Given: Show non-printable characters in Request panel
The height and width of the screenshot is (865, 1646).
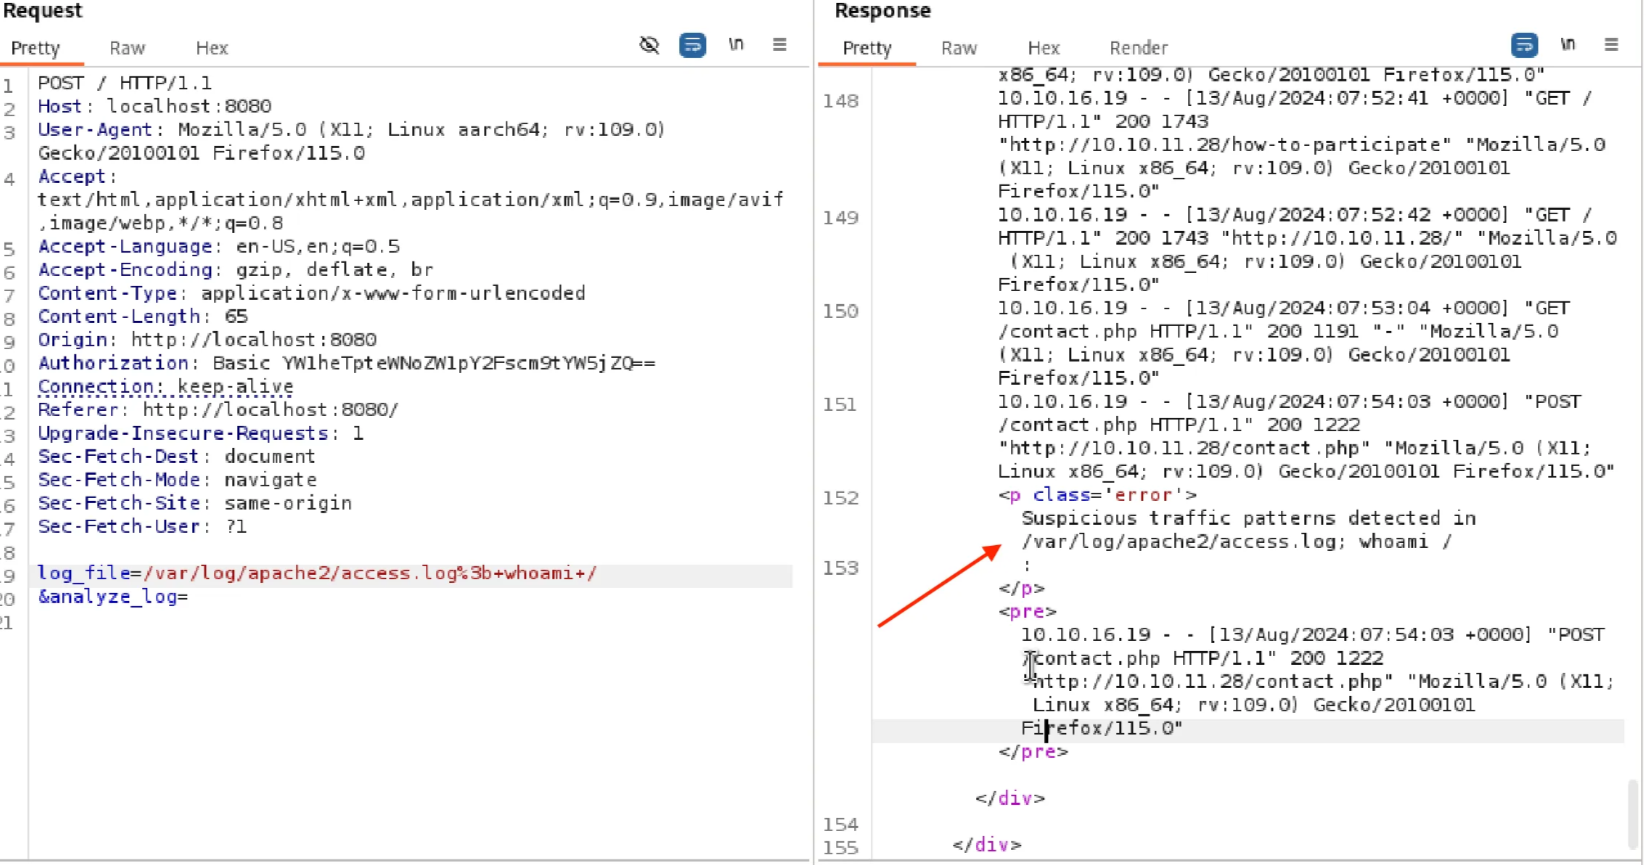Looking at the screenshot, I should 736,45.
